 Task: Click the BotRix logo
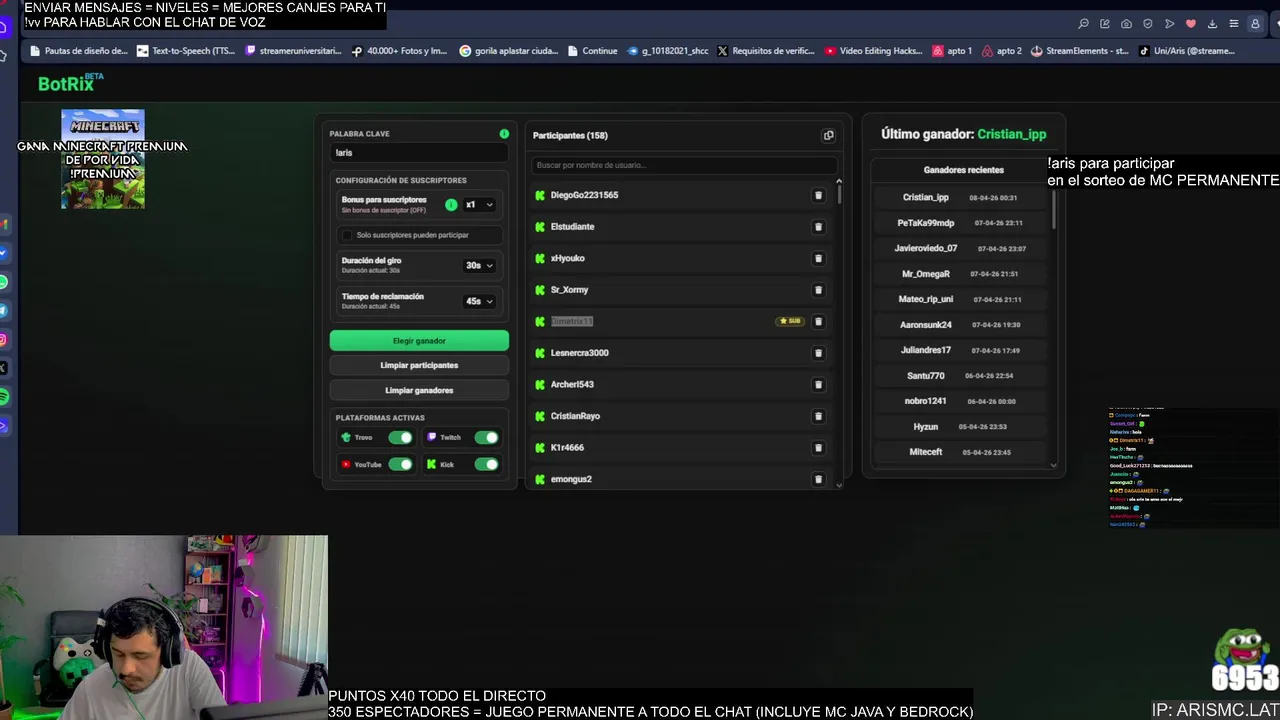click(70, 83)
